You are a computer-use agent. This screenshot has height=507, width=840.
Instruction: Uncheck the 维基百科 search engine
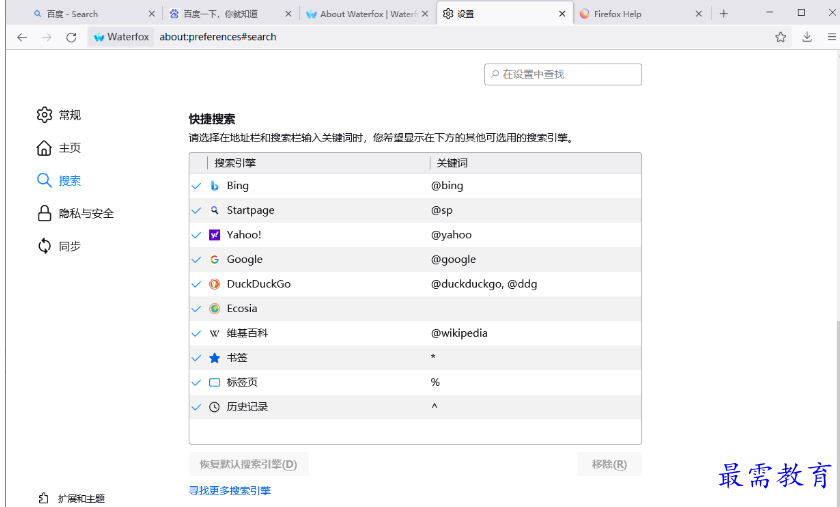click(x=196, y=333)
